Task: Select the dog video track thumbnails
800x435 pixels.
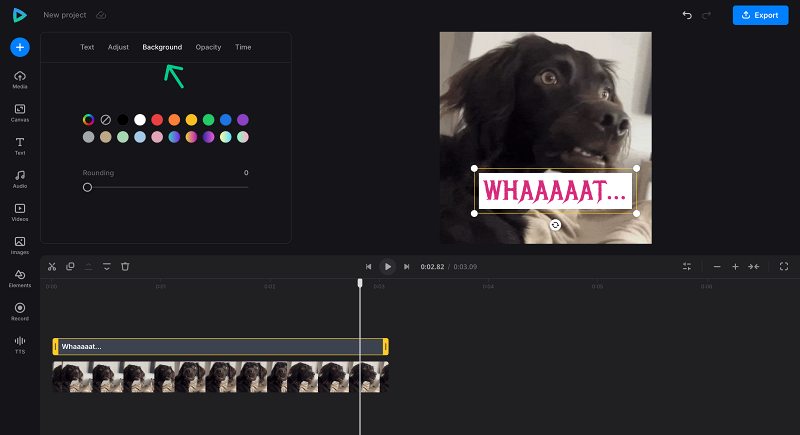Action: [220, 377]
